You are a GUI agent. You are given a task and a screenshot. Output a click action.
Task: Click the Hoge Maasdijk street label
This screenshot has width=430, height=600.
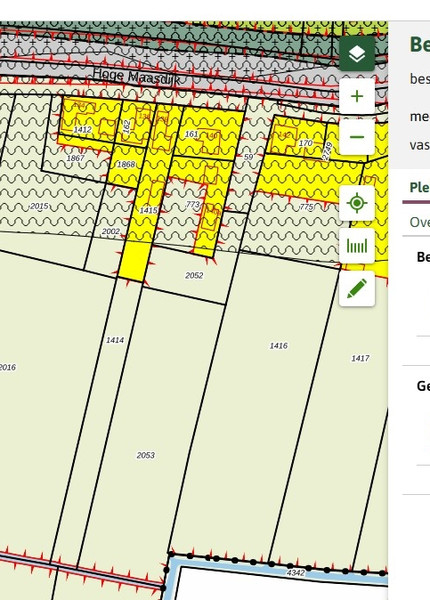click(x=136, y=76)
